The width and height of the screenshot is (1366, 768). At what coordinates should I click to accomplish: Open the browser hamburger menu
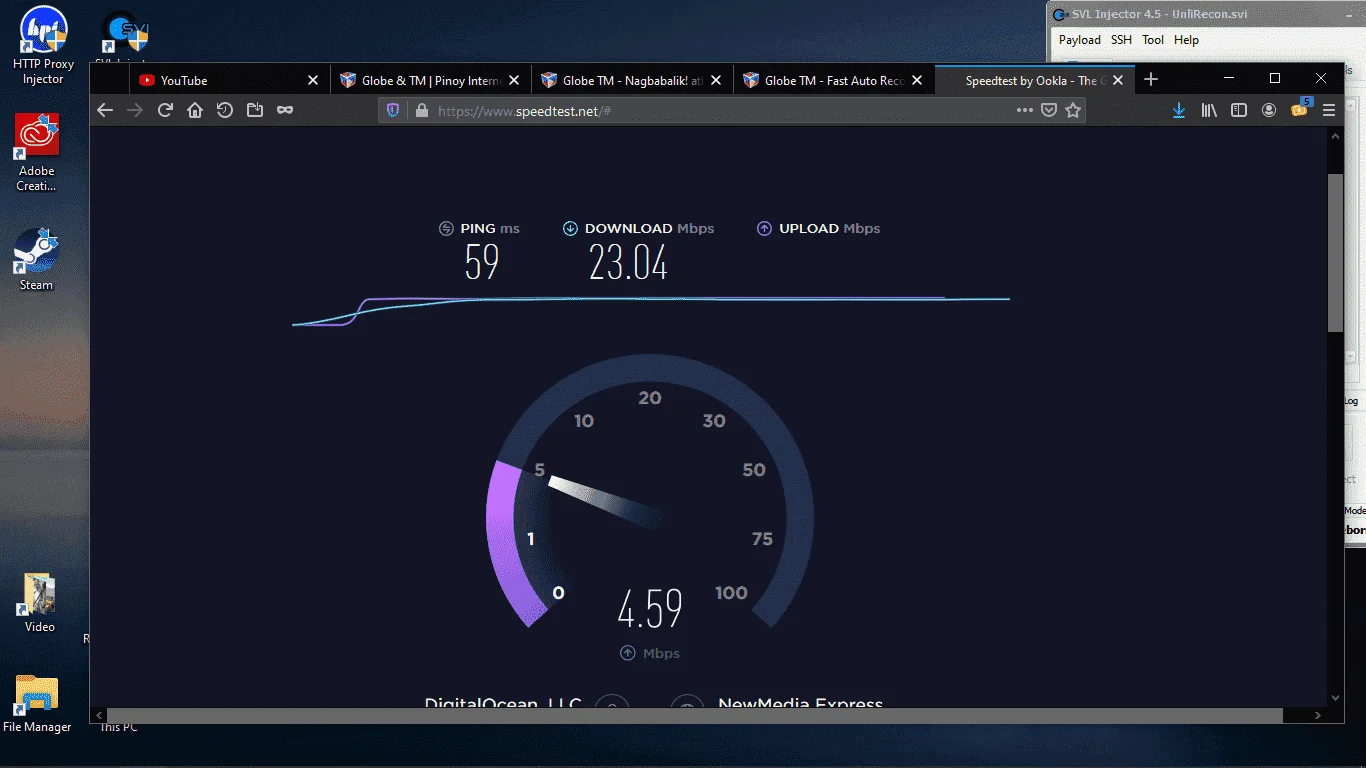click(1329, 110)
